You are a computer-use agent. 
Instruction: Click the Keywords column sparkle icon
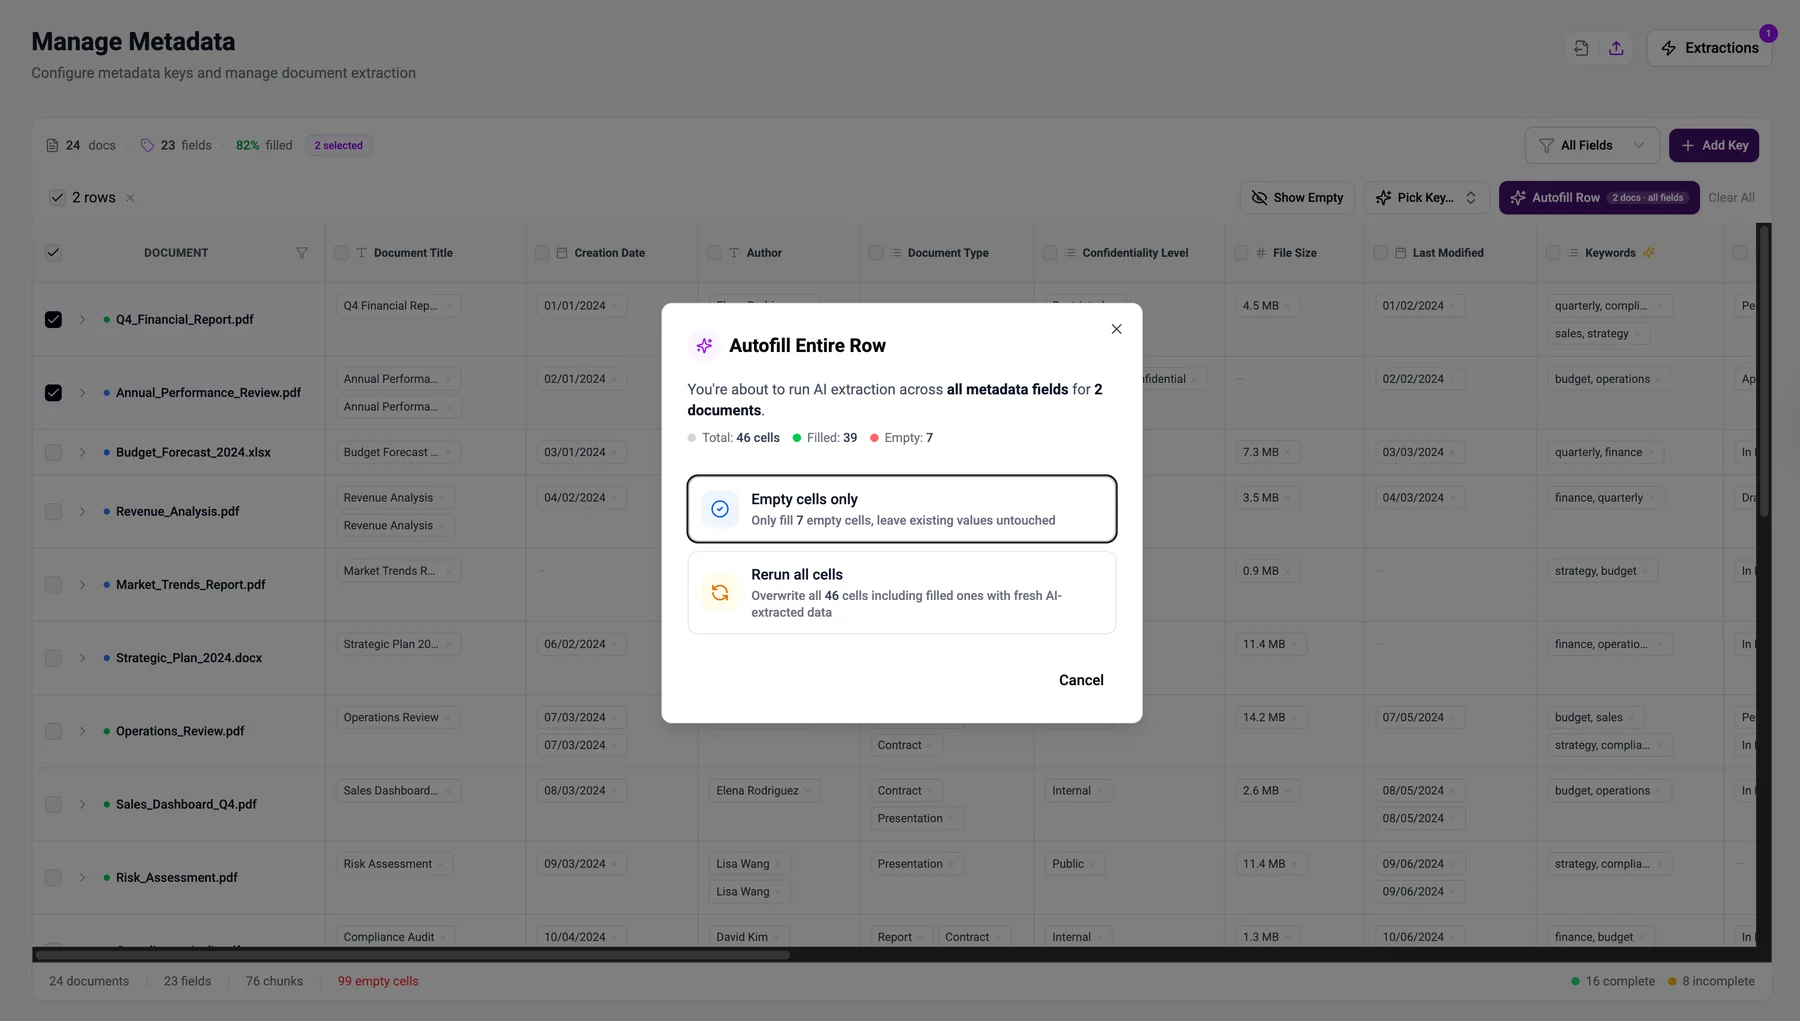(1649, 253)
